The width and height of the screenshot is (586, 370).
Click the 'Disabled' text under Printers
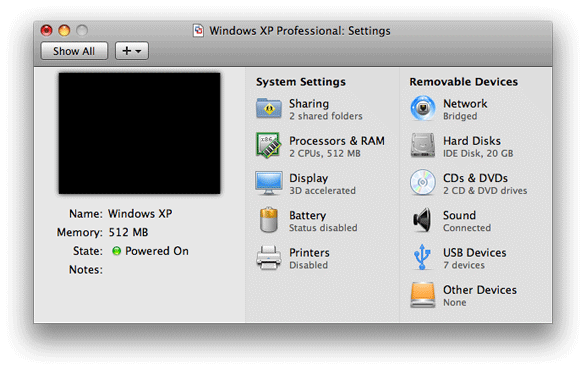click(x=308, y=265)
